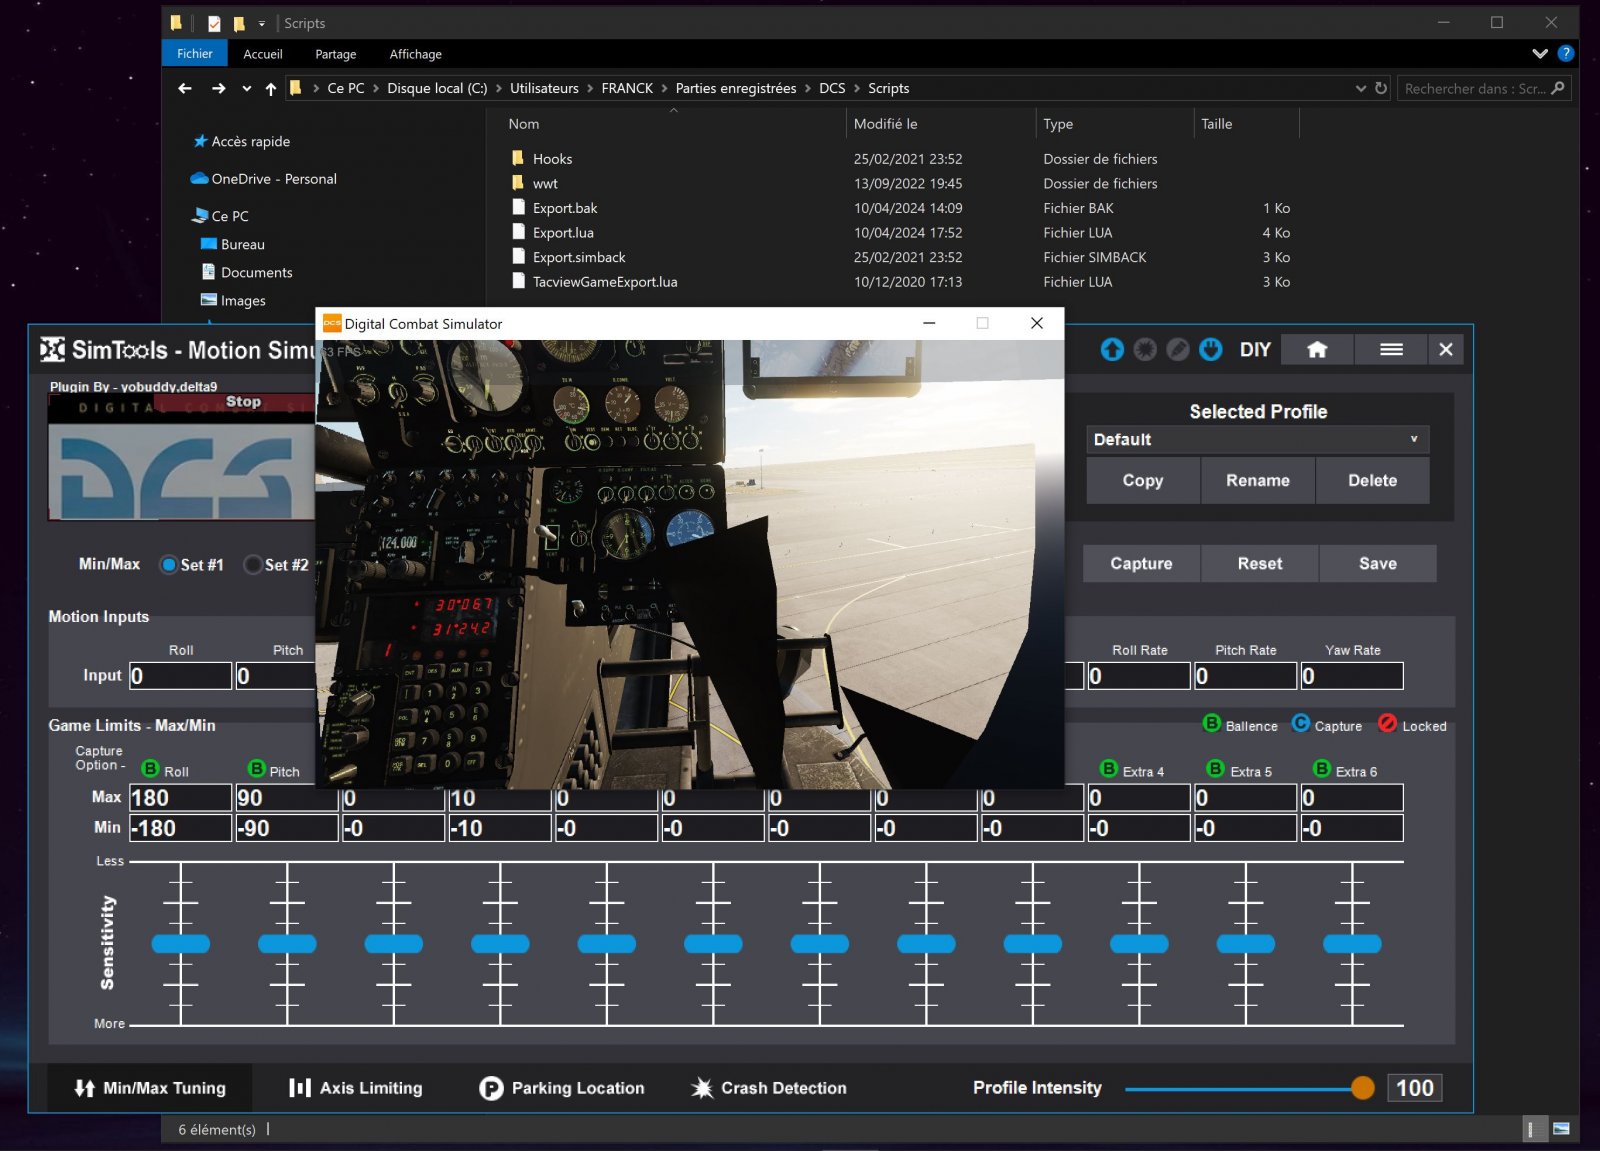Toggle capture option icon for Roll
Image resolution: width=1600 pixels, height=1151 pixels.
tap(151, 769)
